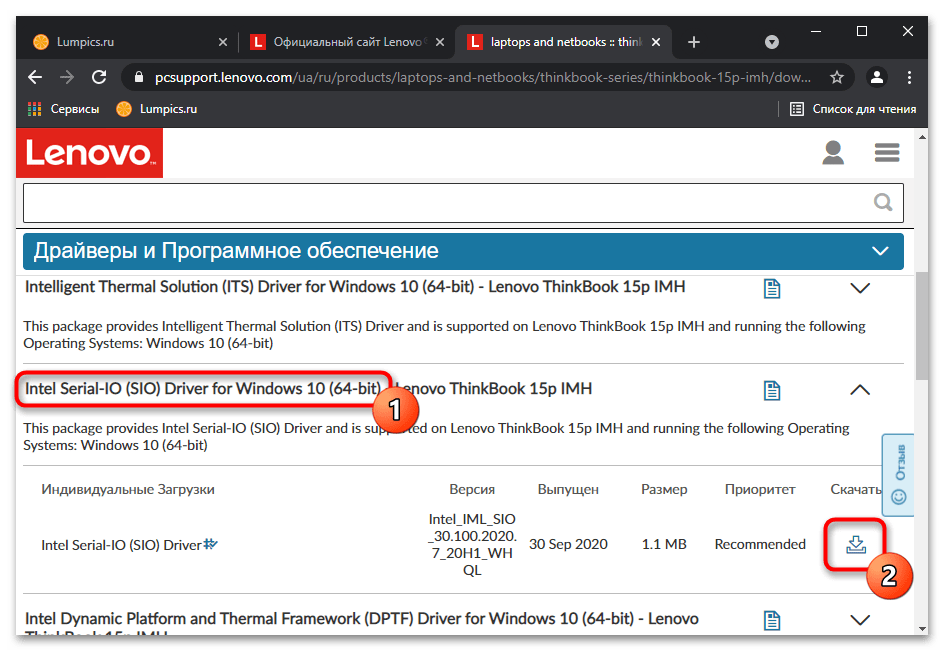Image resolution: width=944 pixels, height=651 pixels.
Task: Collapse Intel Serial-IO driver section
Action: [x=860, y=390]
